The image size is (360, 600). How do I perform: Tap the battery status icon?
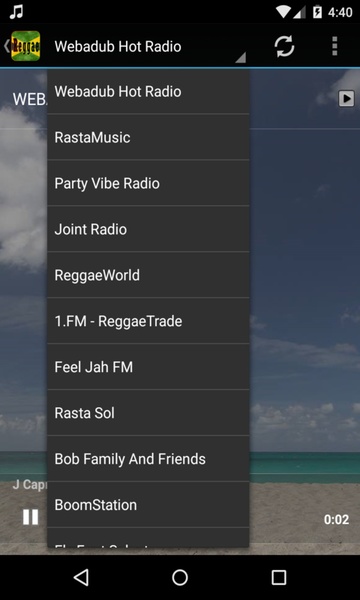click(x=317, y=12)
